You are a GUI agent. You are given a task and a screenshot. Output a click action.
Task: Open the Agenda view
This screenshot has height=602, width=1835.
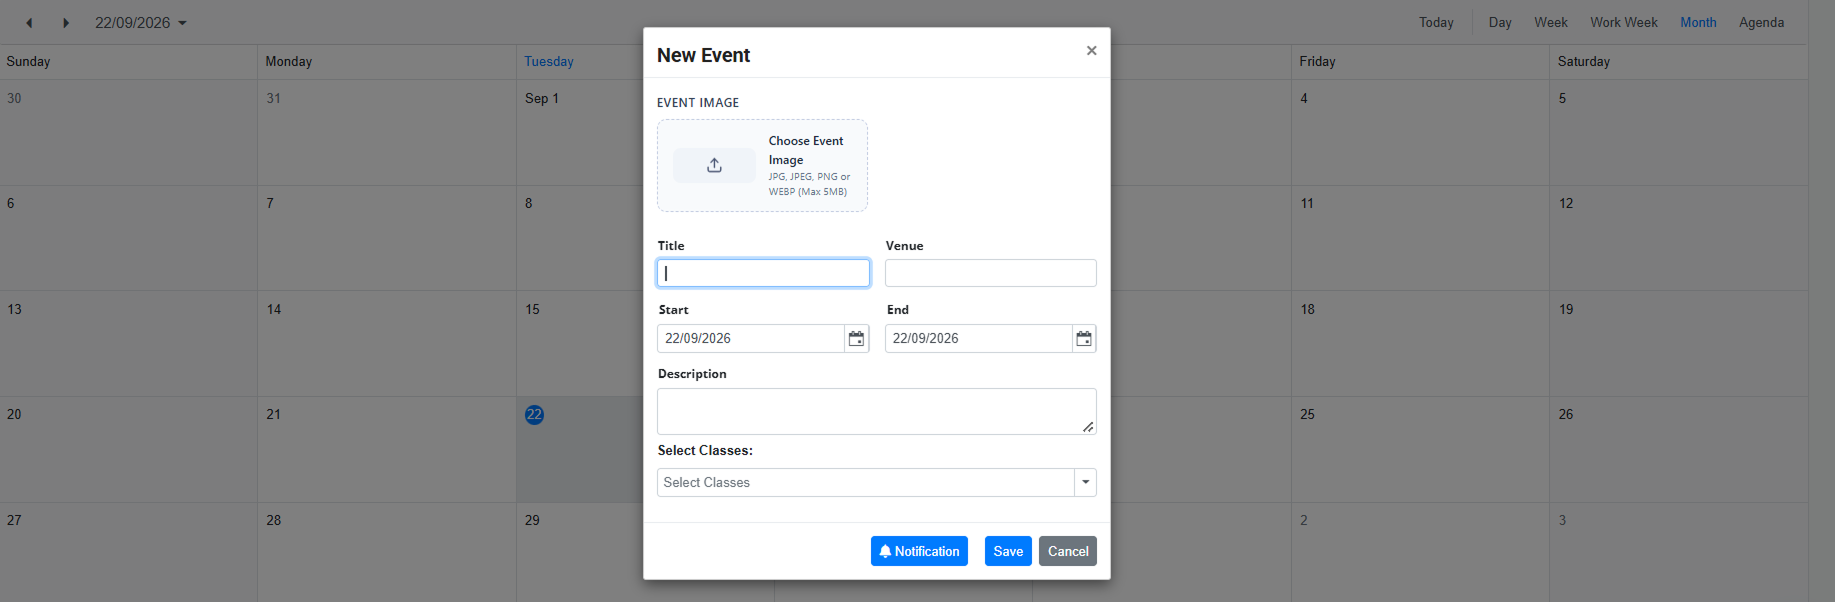(1761, 23)
